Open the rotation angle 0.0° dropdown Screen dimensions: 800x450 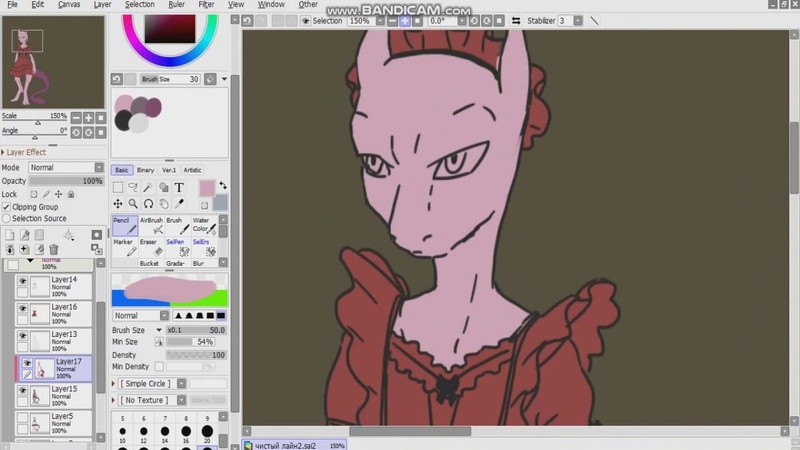click(x=462, y=21)
